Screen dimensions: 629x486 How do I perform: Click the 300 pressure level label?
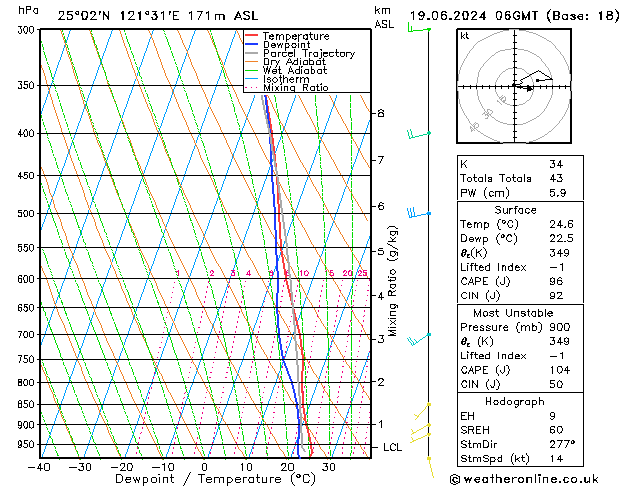click(28, 30)
